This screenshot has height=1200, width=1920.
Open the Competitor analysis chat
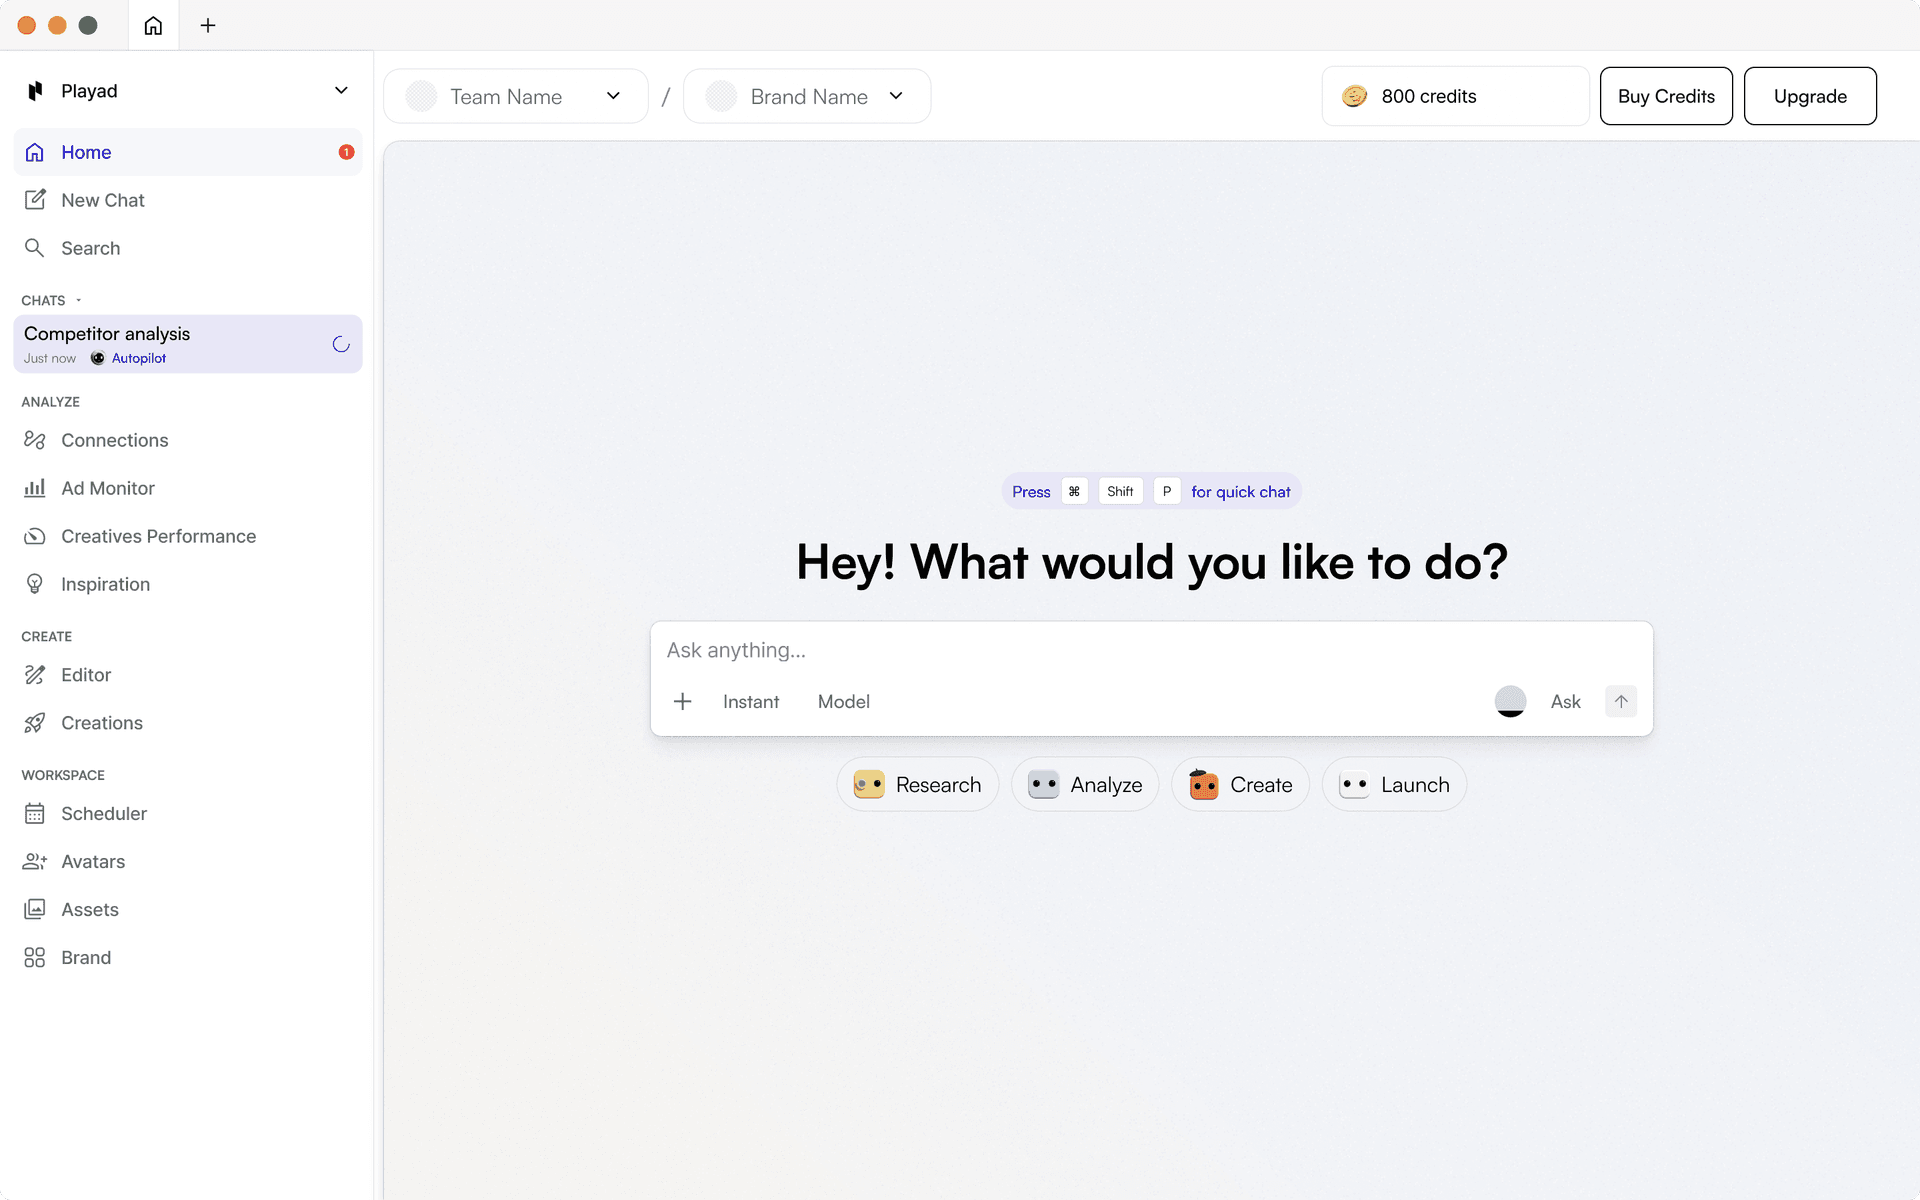(188, 344)
